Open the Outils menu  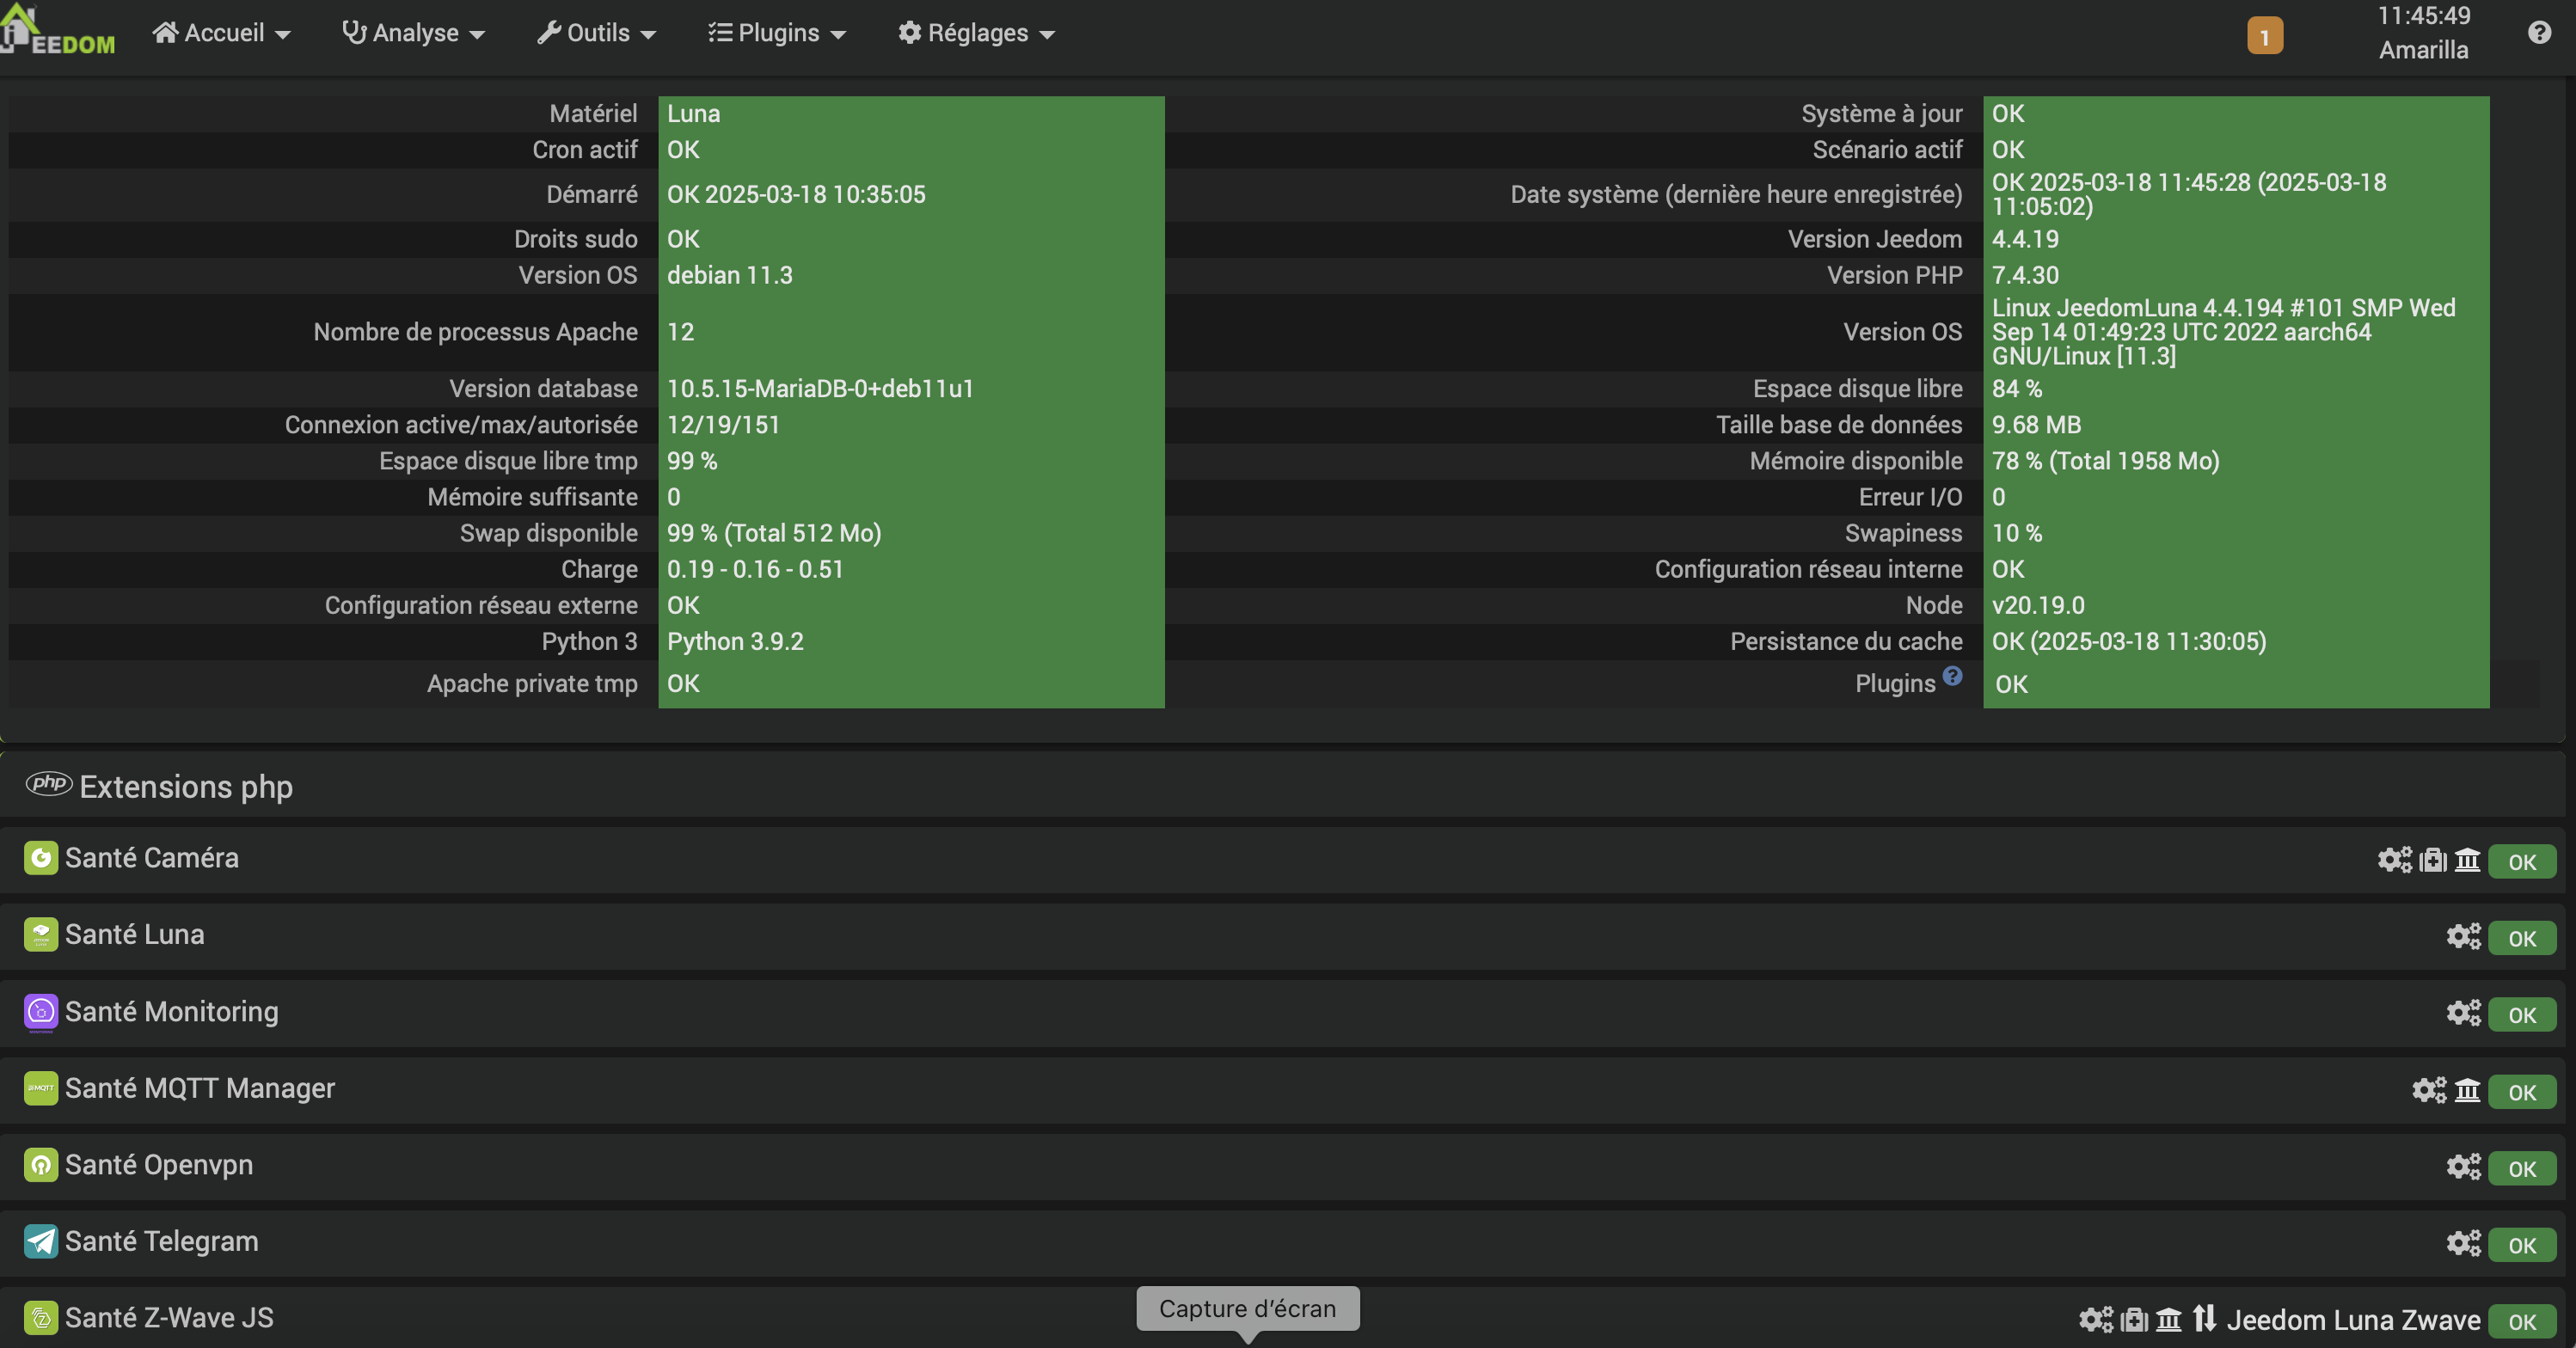coord(597,33)
